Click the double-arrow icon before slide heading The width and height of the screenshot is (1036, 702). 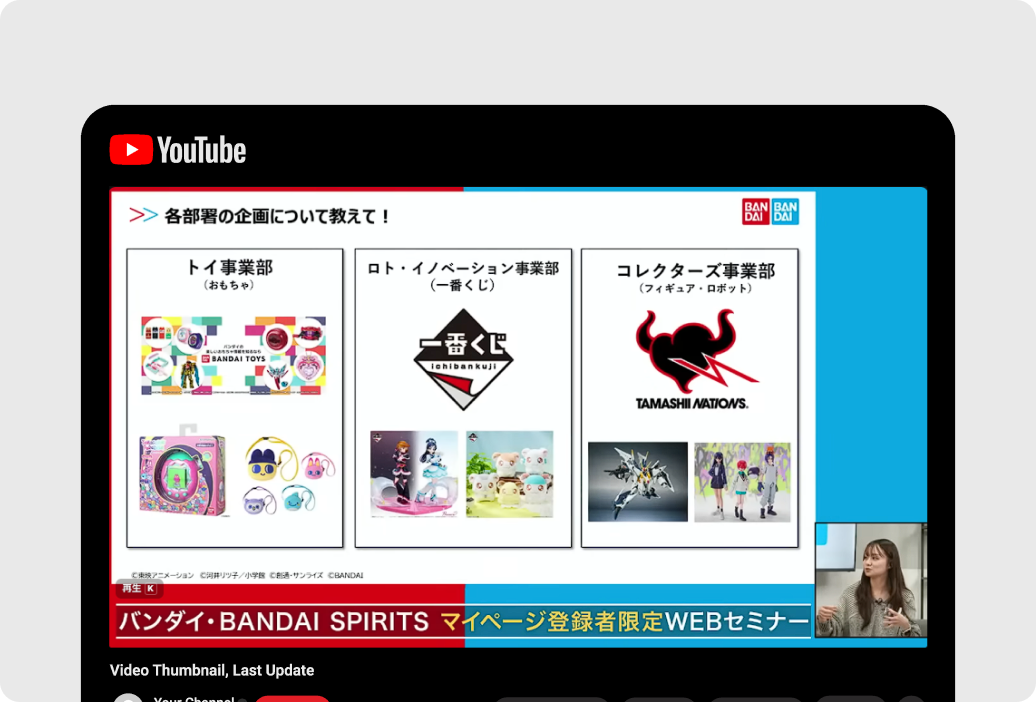pyautogui.click(x=143, y=215)
